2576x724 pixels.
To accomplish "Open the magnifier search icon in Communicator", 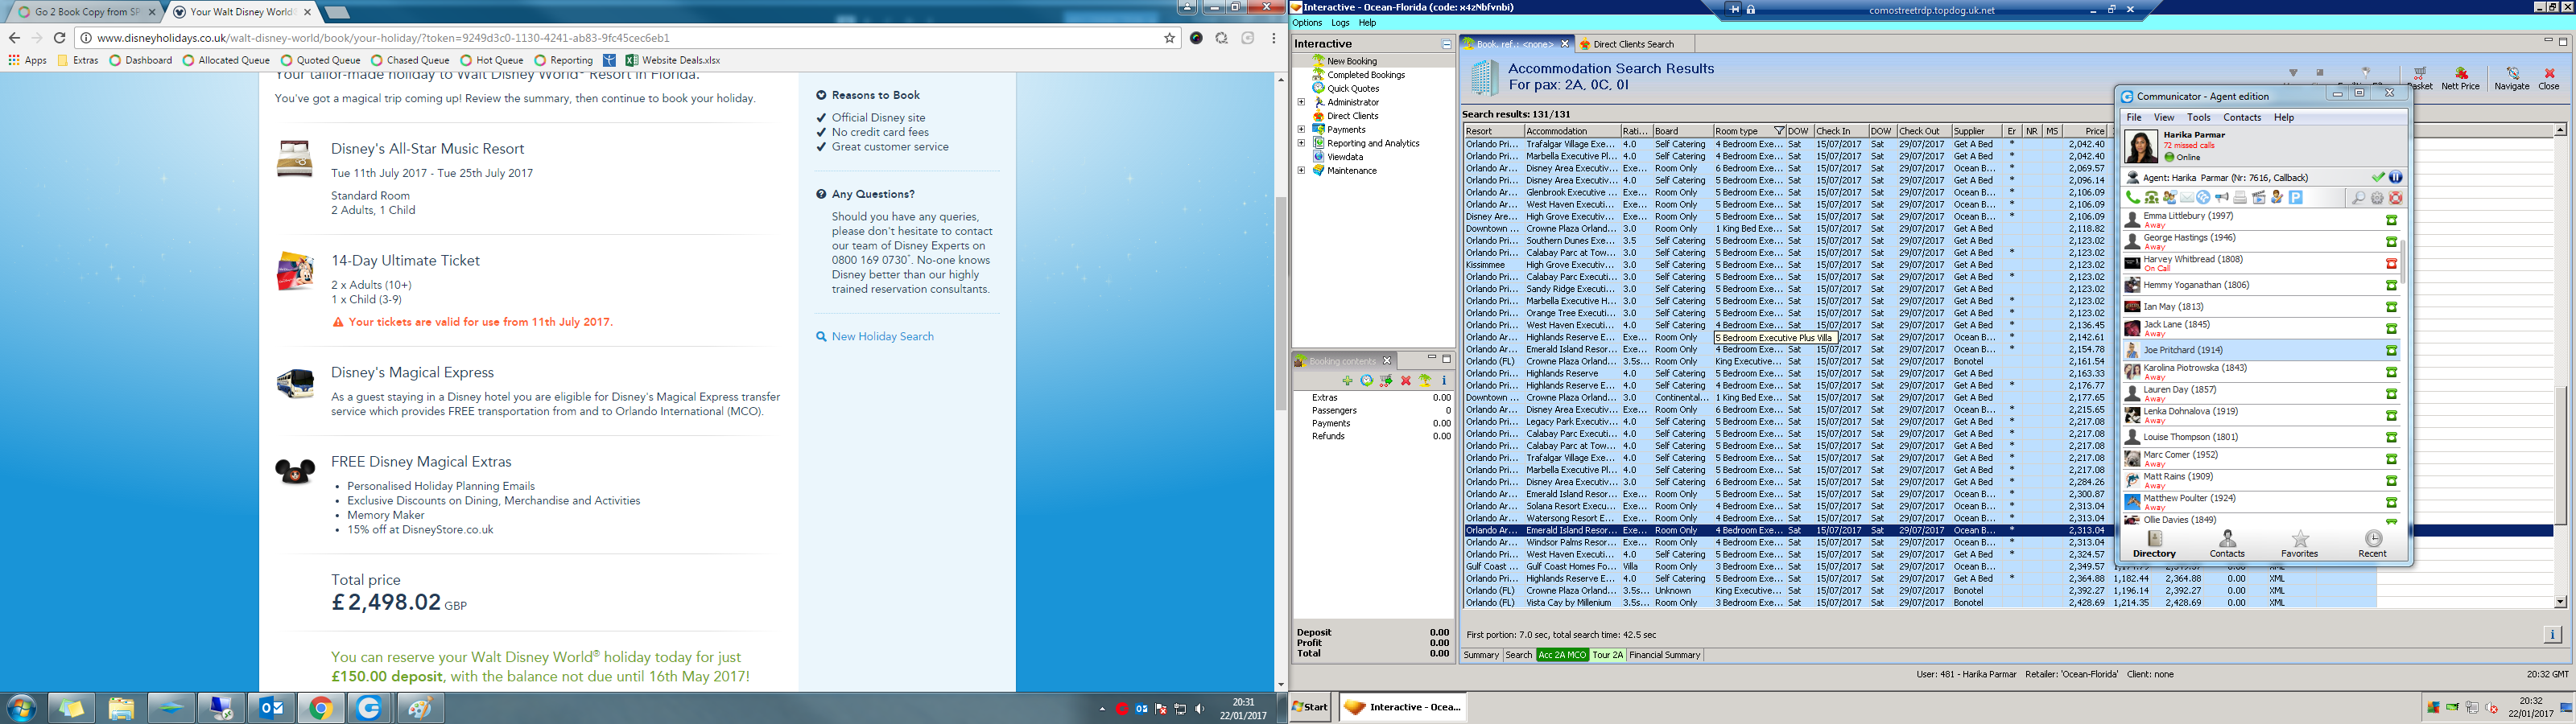I will click(x=2359, y=198).
